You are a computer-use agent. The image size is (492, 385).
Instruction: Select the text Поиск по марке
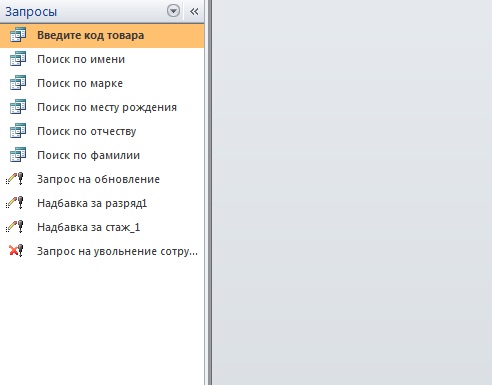tap(80, 83)
